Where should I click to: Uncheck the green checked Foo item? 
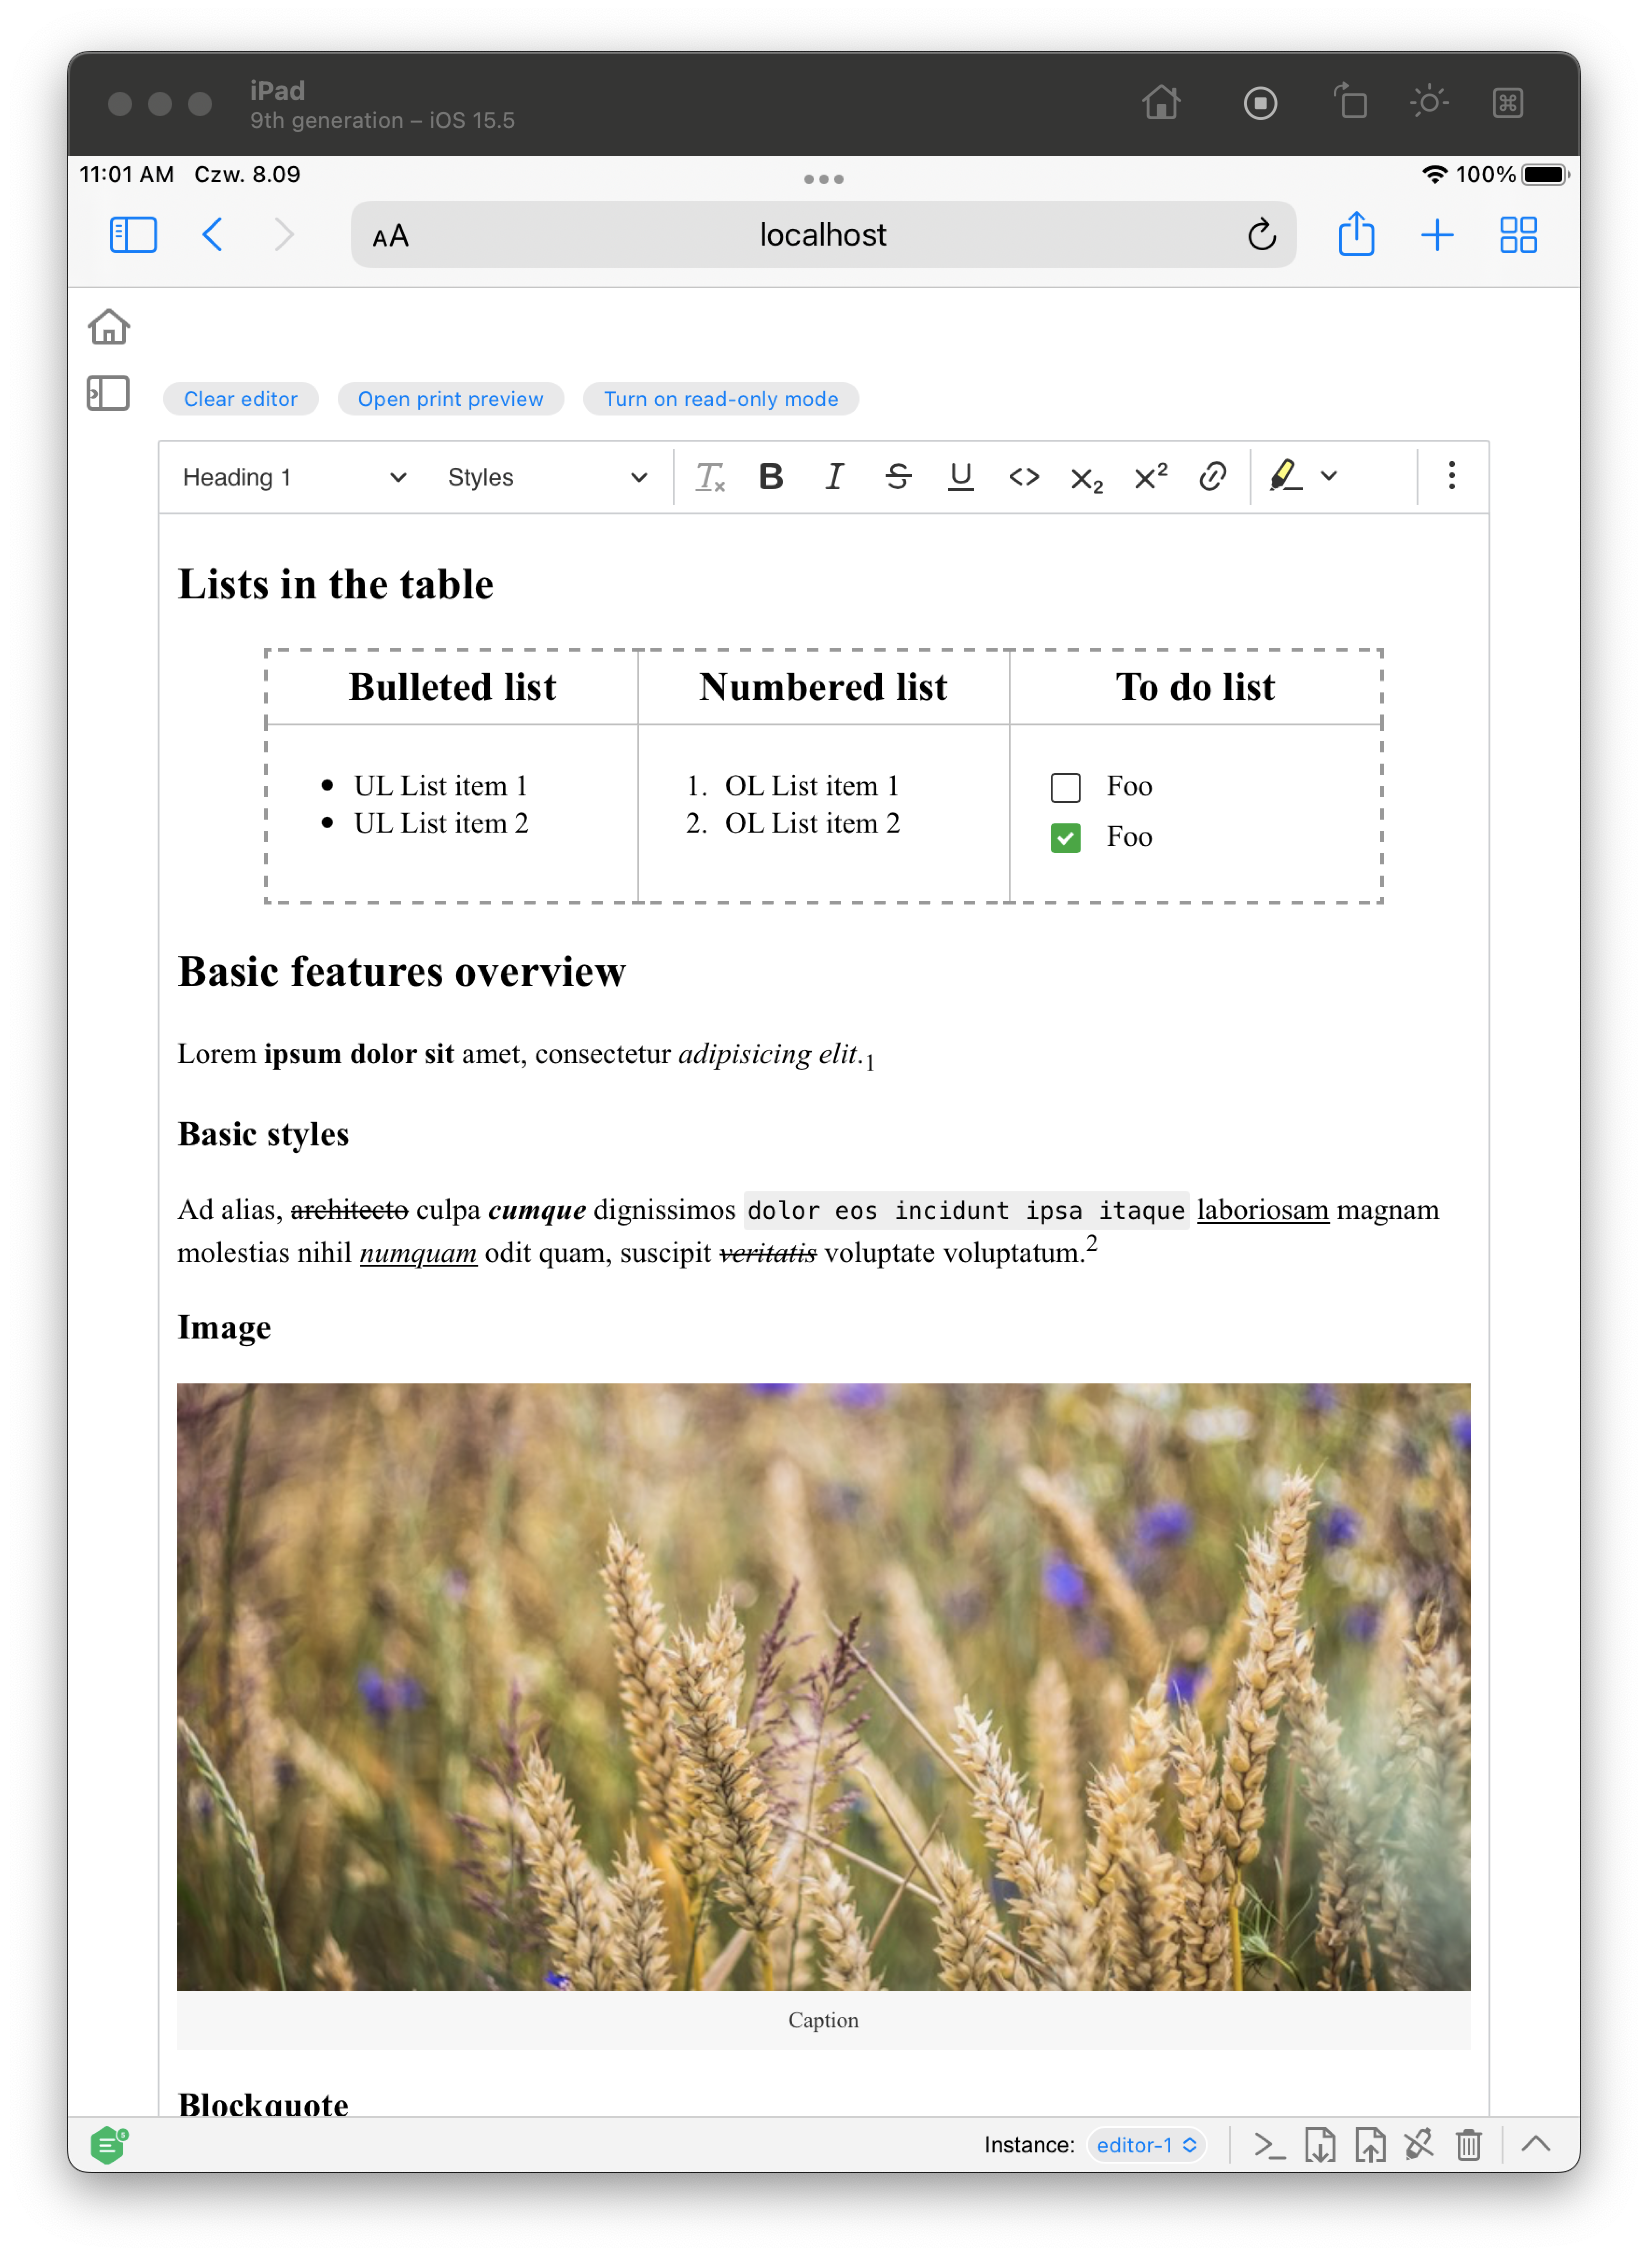pyautogui.click(x=1065, y=837)
